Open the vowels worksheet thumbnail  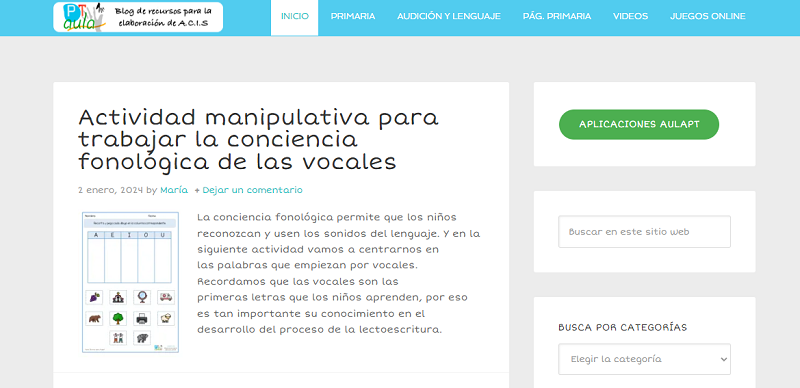click(131, 282)
